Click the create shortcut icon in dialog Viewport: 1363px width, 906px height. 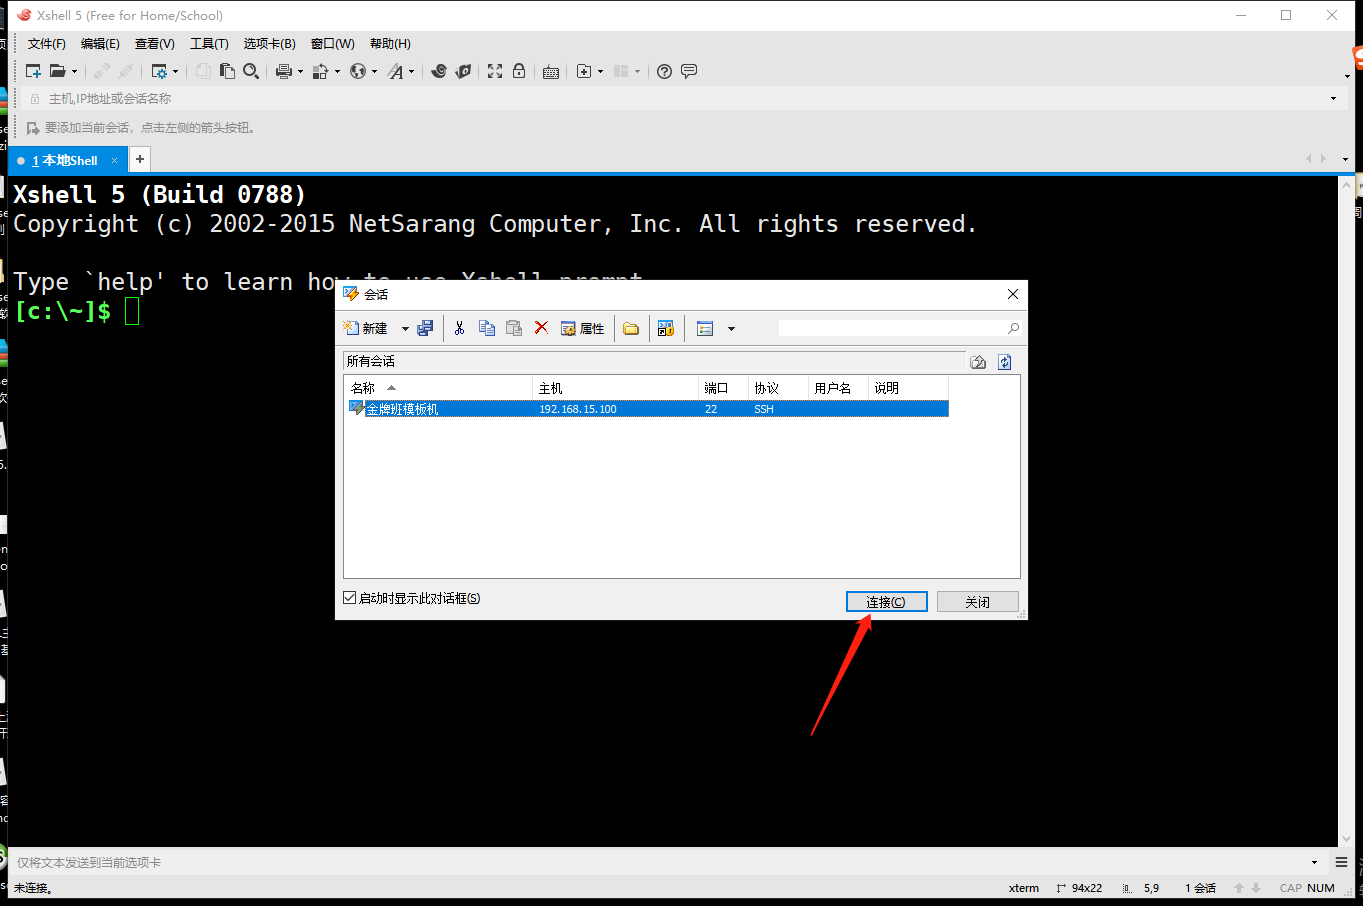(666, 328)
